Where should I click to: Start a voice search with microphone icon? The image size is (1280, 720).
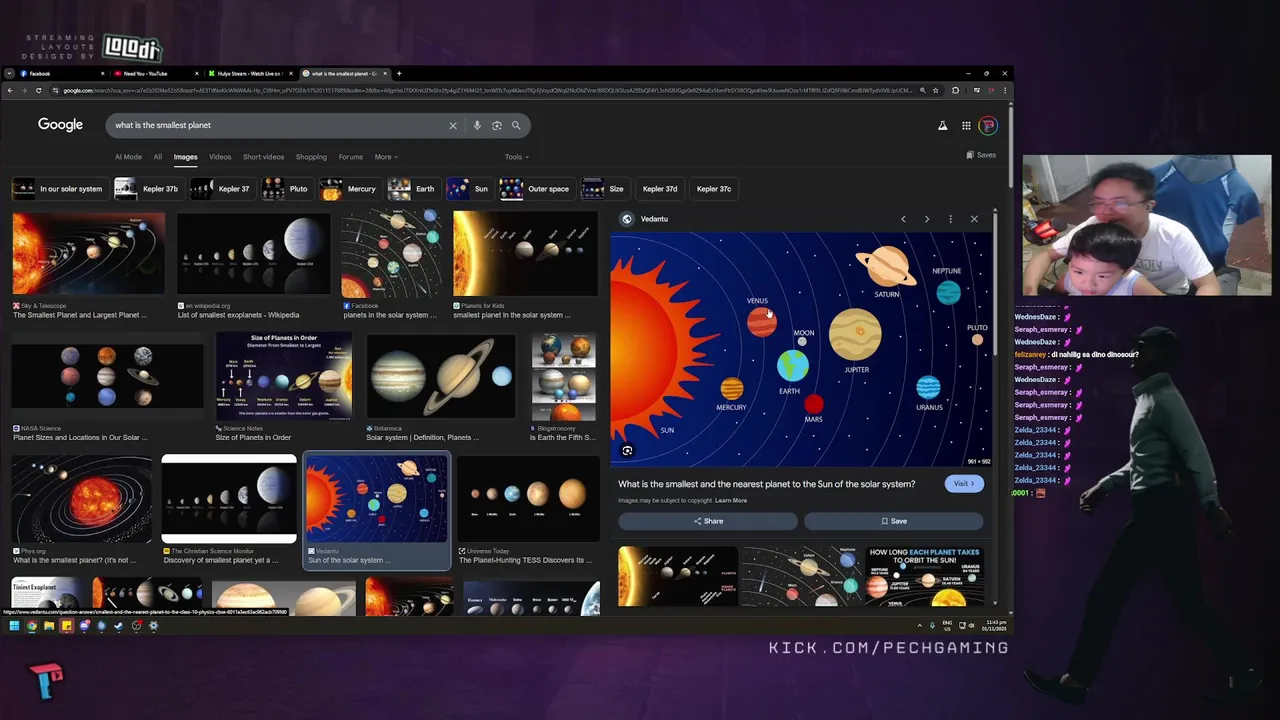point(477,125)
